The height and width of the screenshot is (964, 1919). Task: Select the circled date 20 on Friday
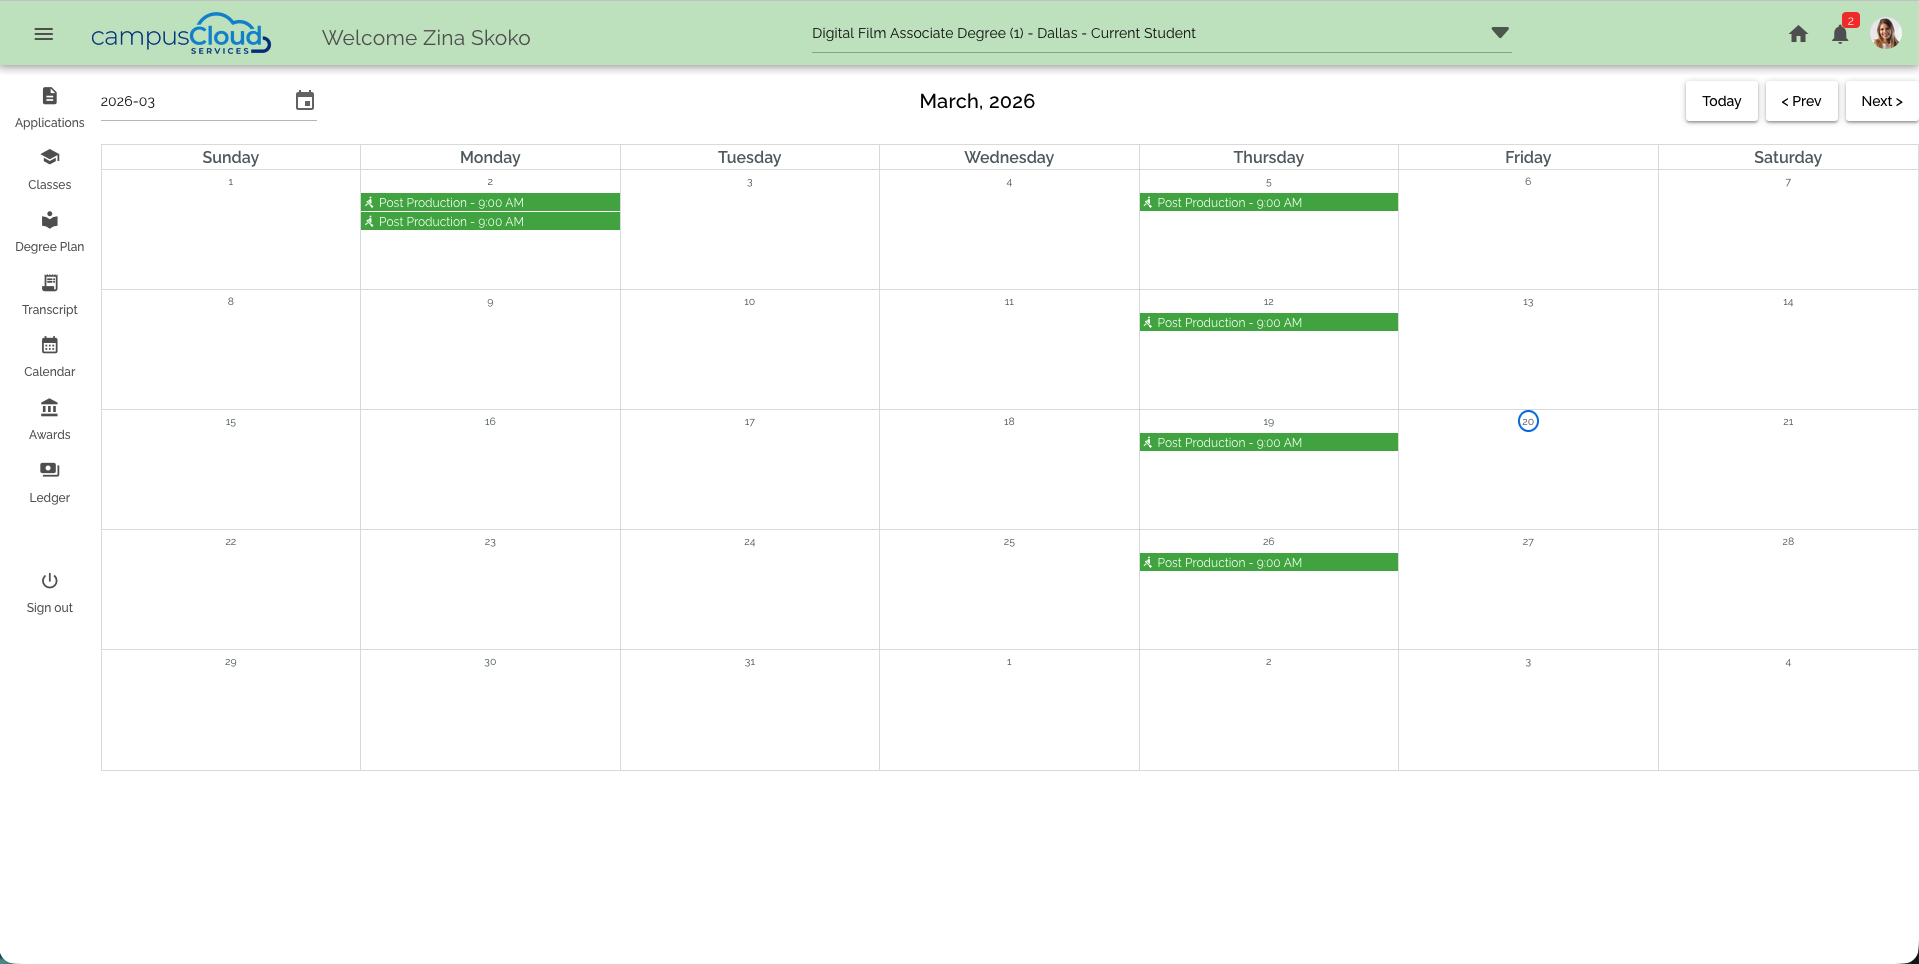(x=1527, y=421)
